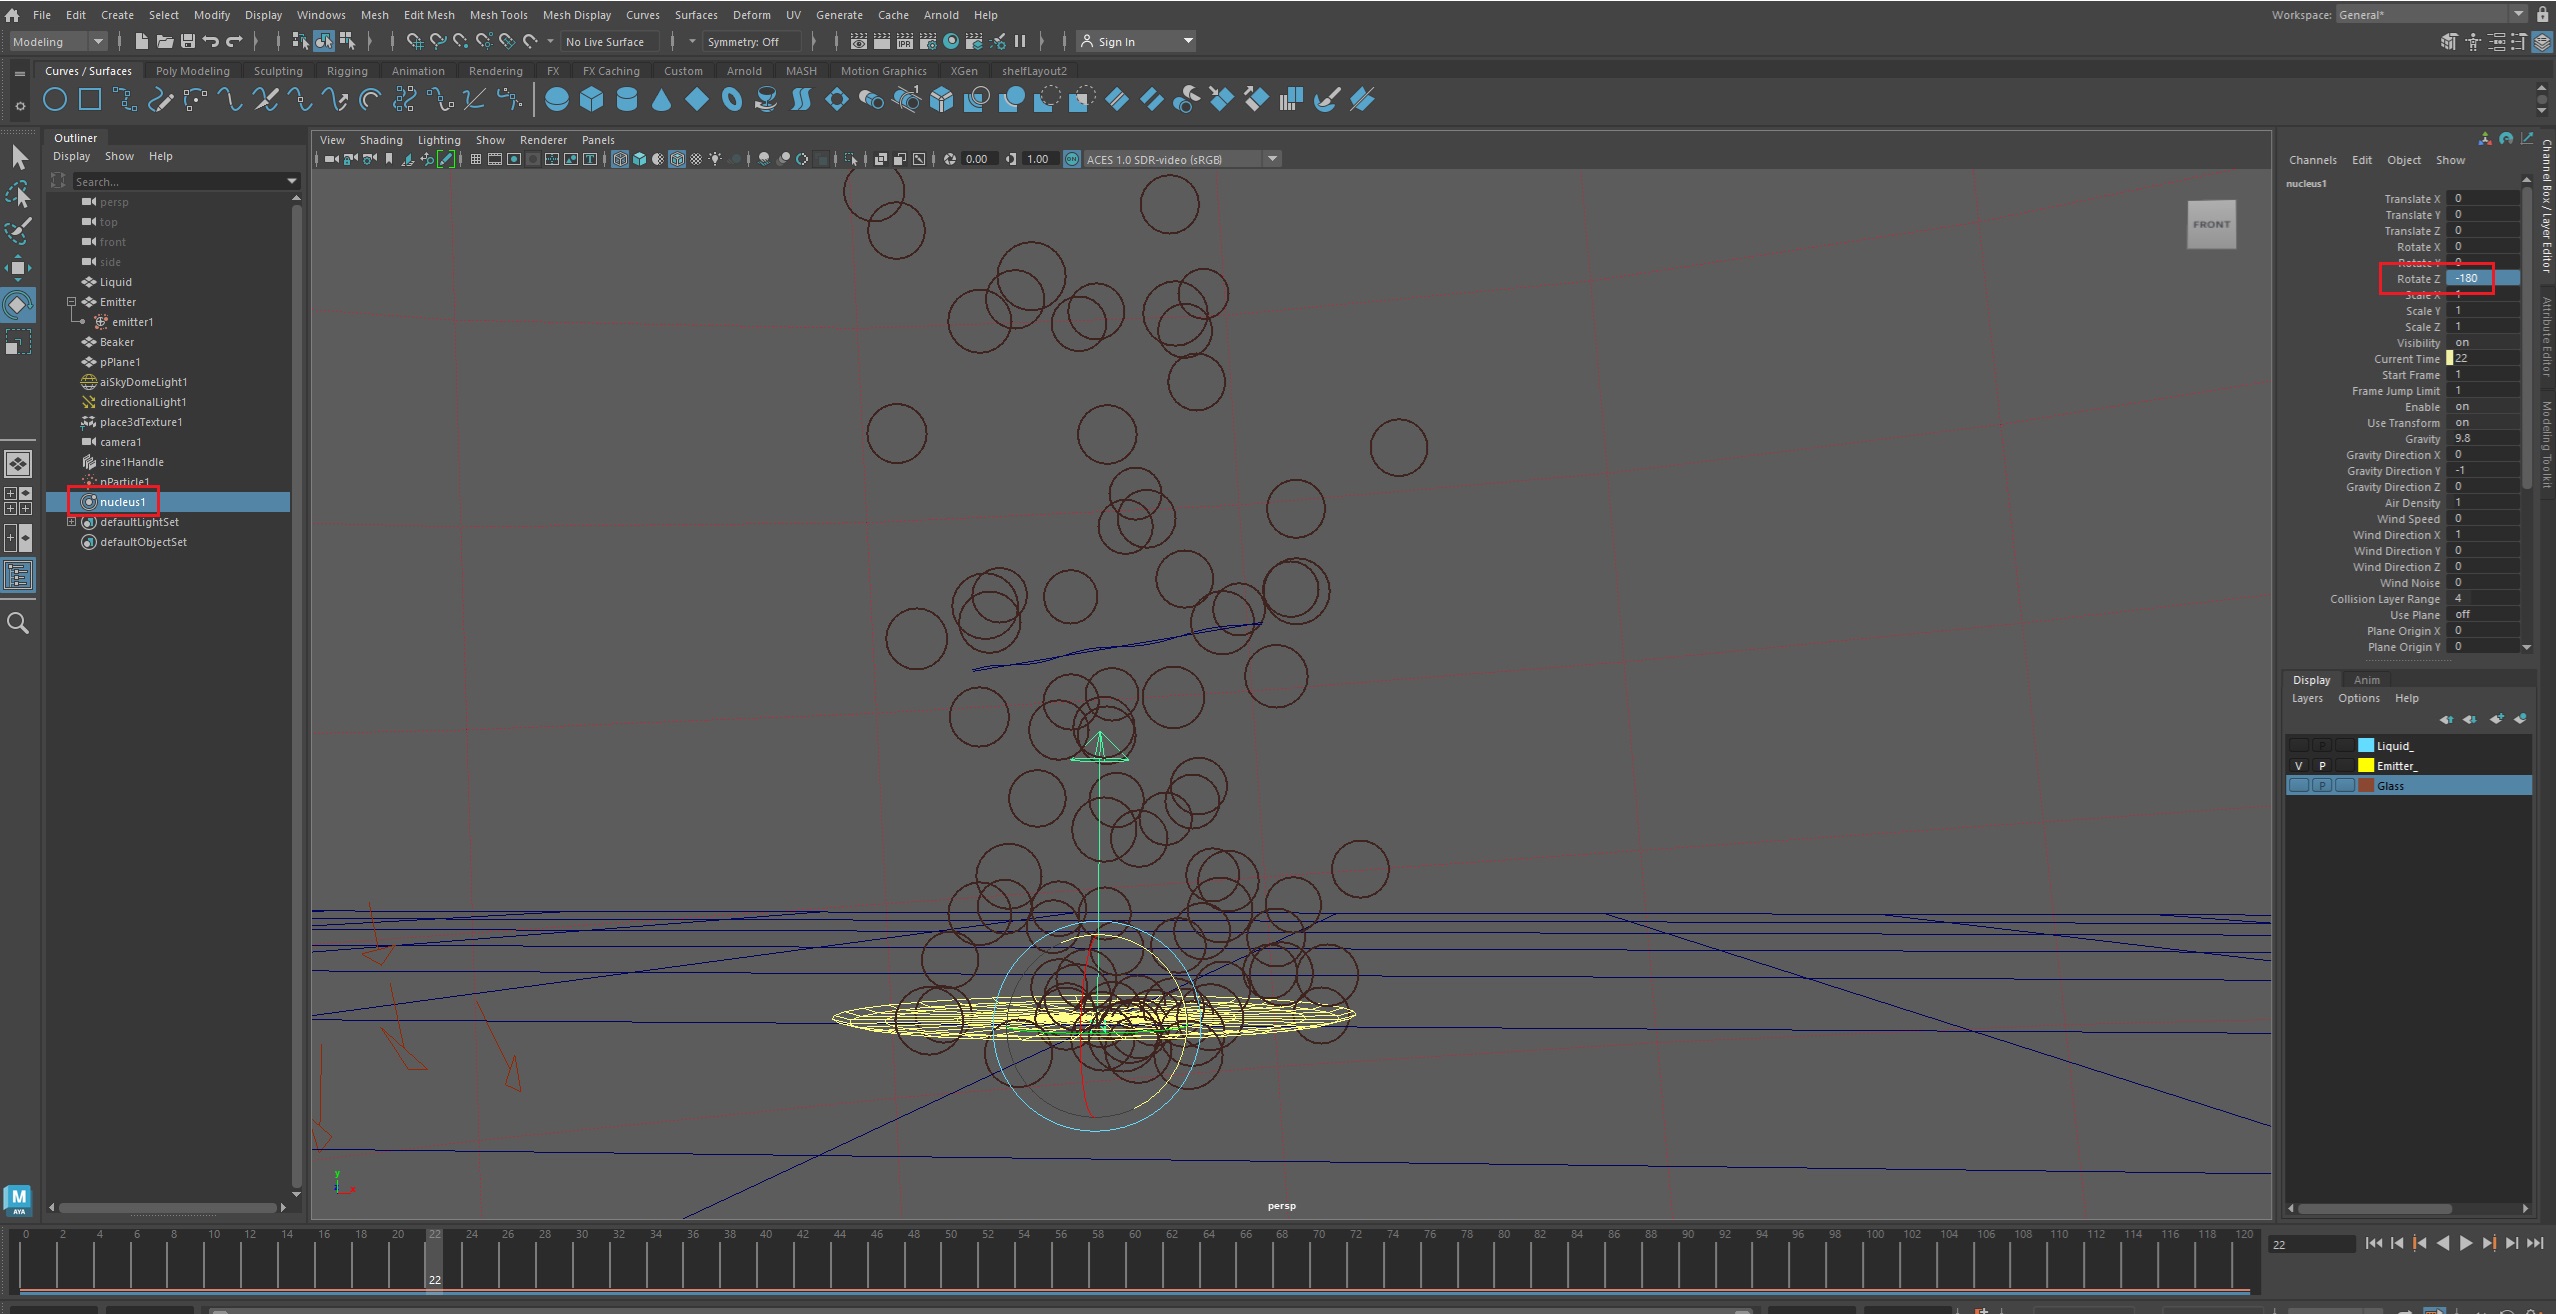Click the Undo icon
Image resolution: width=2556 pixels, height=1314 pixels.
click(211, 41)
